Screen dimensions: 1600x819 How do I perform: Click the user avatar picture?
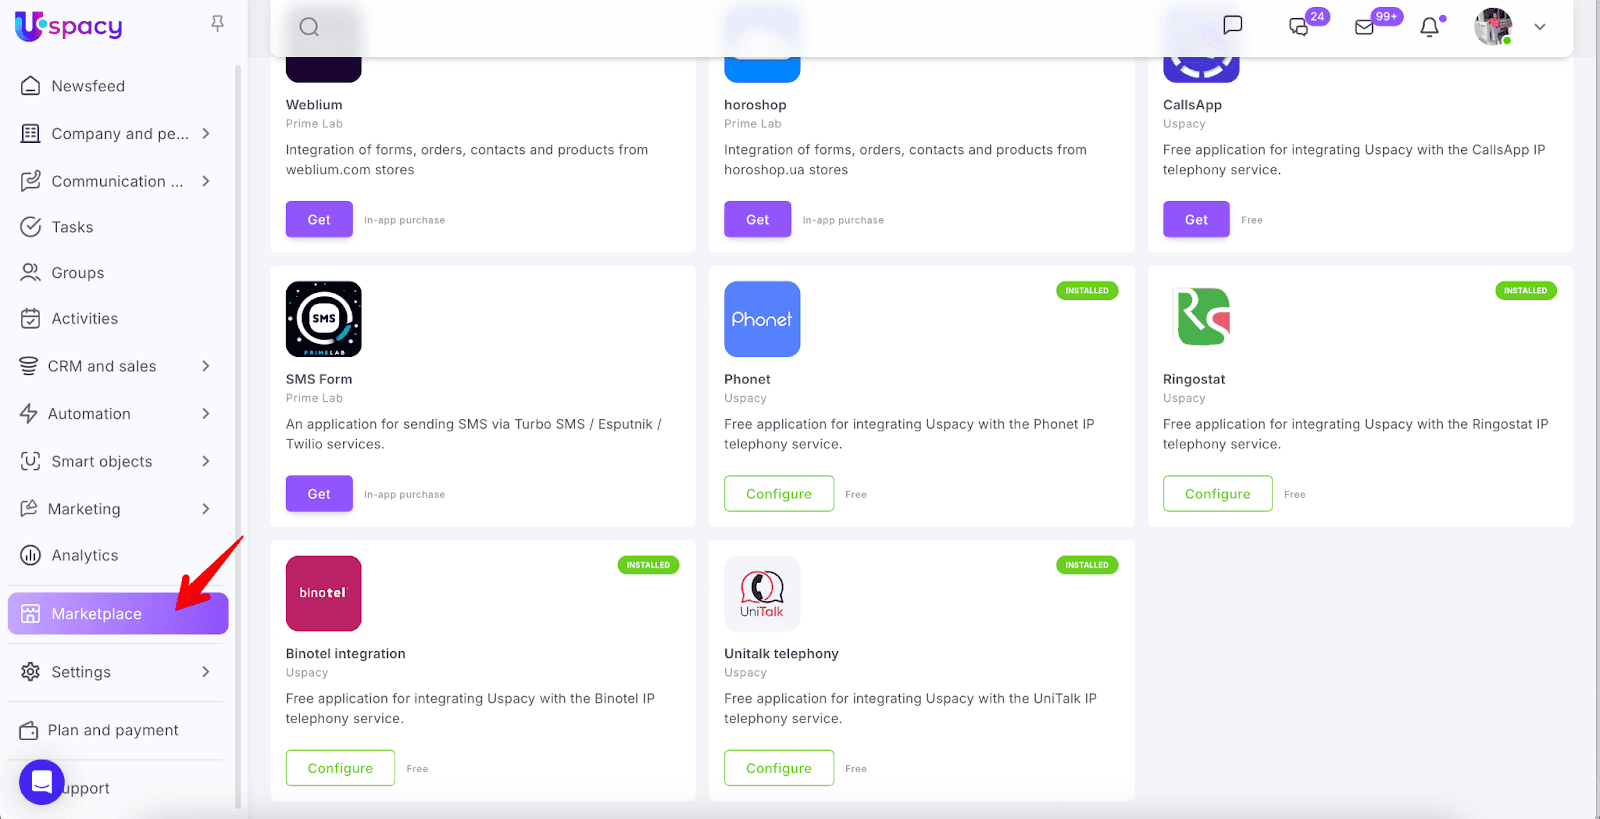point(1493,27)
